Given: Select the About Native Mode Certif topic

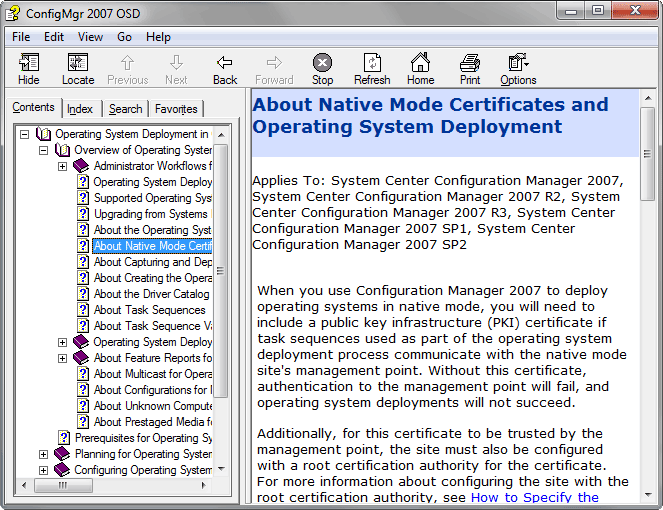Looking at the screenshot, I should 152,246.
